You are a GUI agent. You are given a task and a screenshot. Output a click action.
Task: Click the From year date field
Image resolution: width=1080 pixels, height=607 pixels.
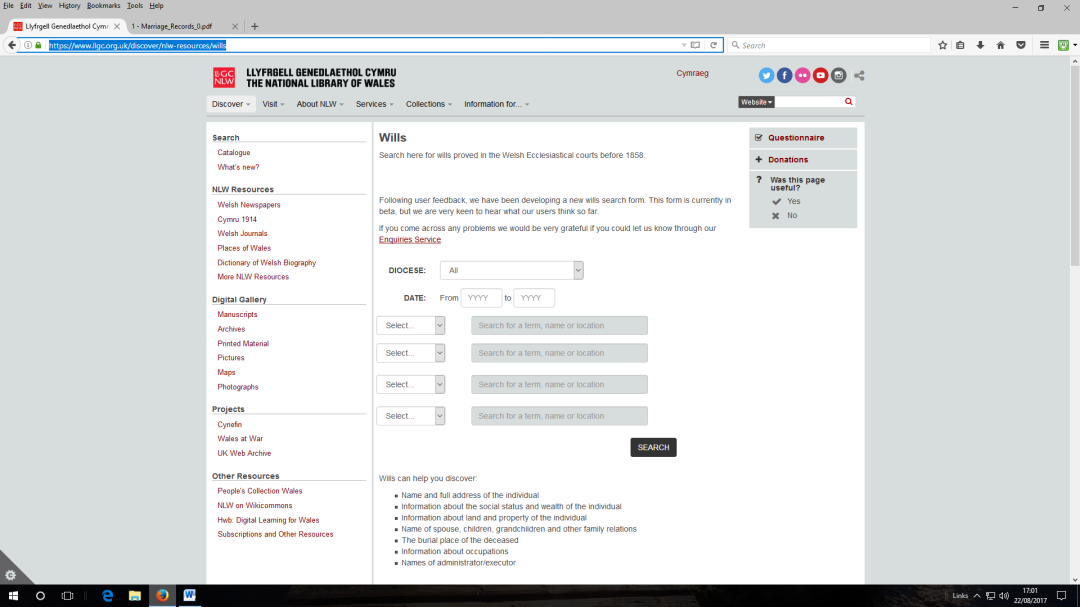(480, 298)
